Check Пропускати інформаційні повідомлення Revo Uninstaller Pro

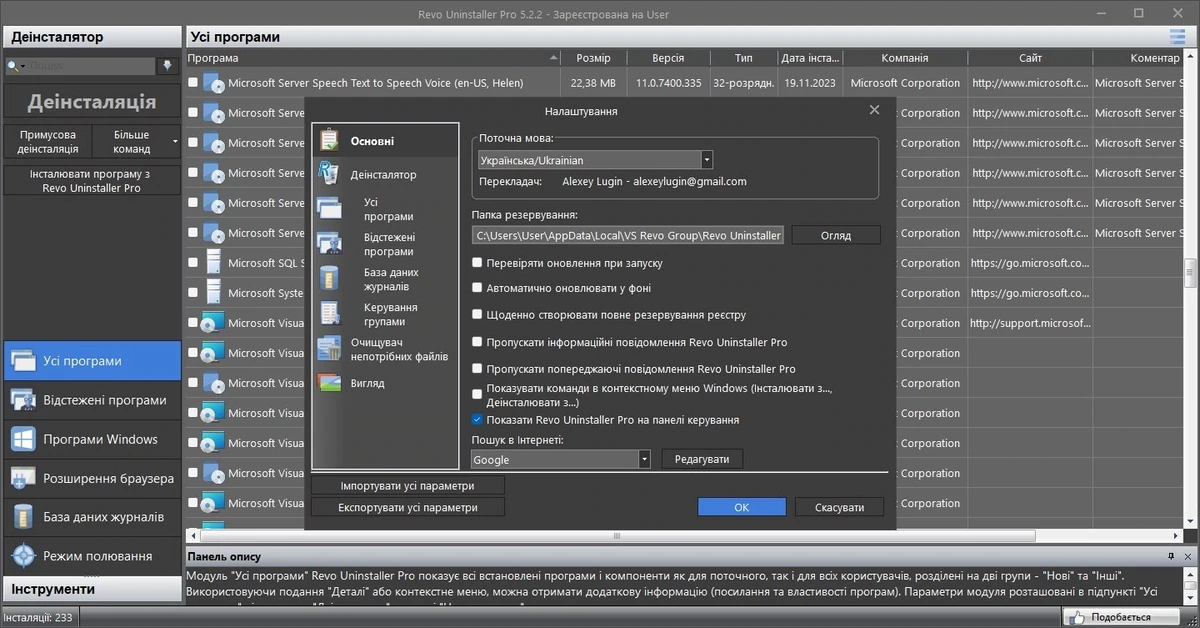point(478,342)
